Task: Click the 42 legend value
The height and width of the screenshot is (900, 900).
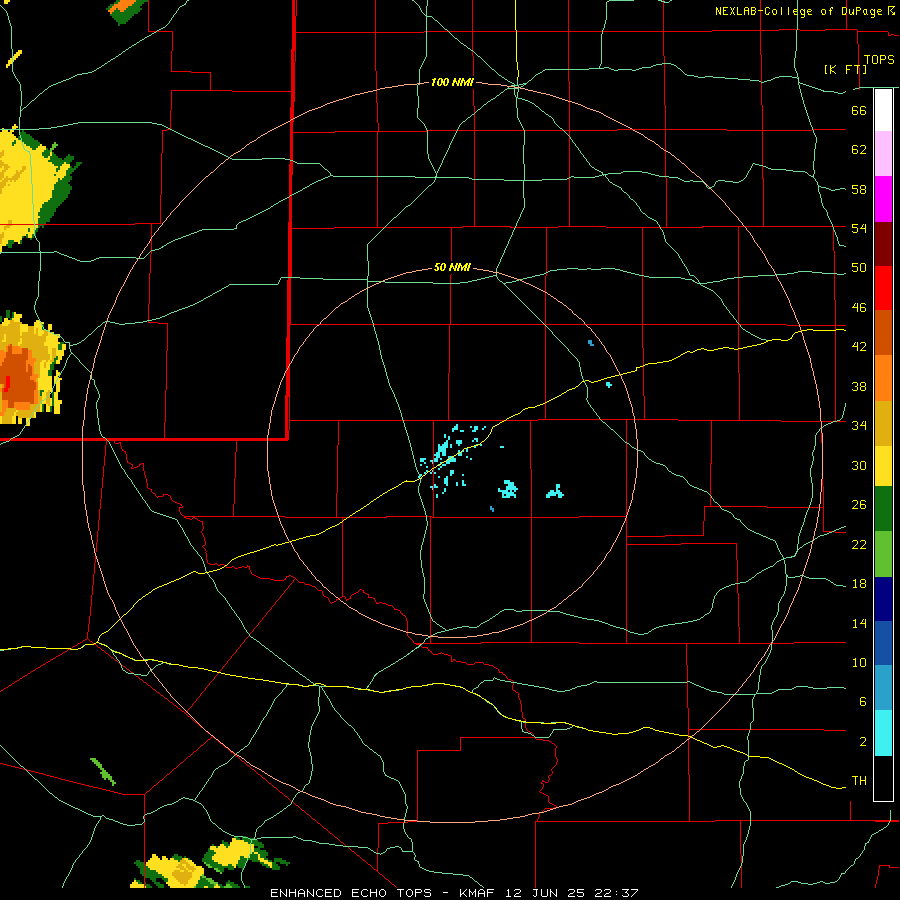Action: click(859, 347)
